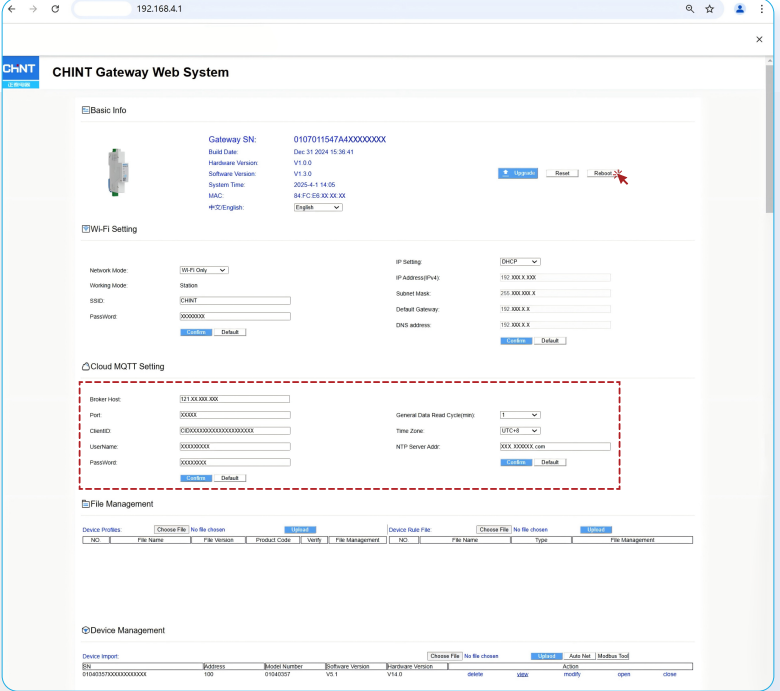Screen dimensions: 780x691
Task: Click the MQTT PassWord input field
Action: (x=235, y=463)
